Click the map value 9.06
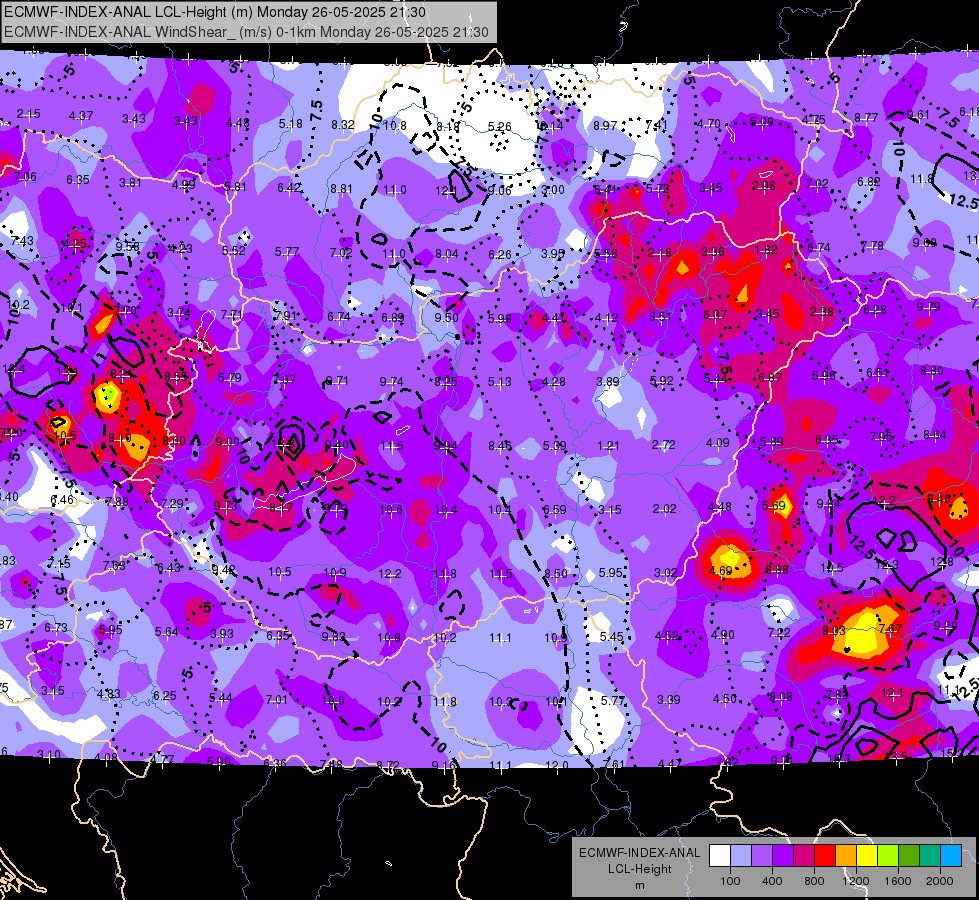979x900 pixels. click(x=500, y=190)
